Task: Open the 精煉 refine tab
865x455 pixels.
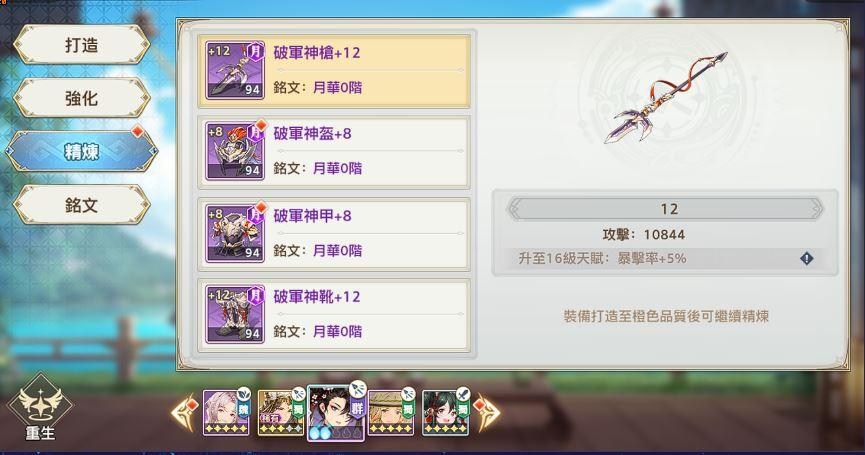Action: click(x=82, y=151)
